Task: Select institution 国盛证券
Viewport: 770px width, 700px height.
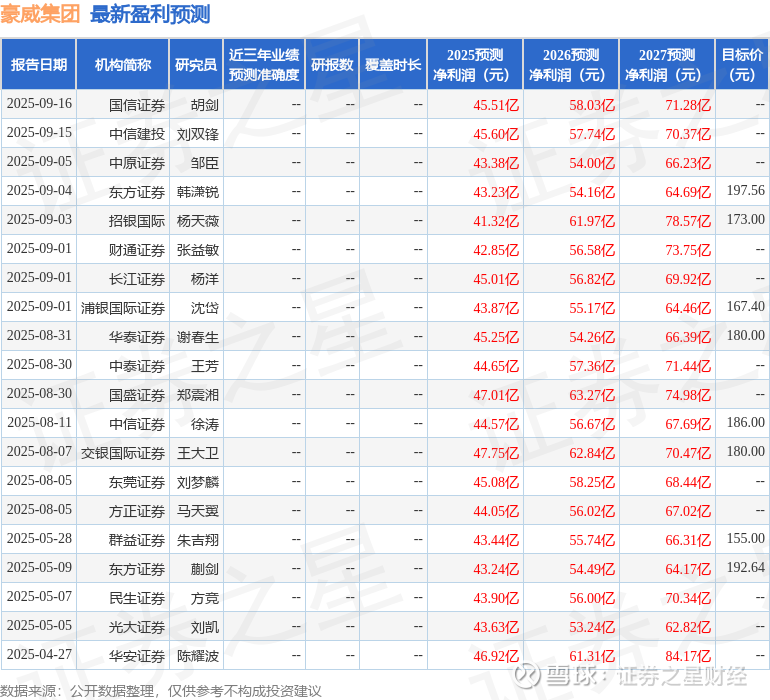Action: coord(137,395)
